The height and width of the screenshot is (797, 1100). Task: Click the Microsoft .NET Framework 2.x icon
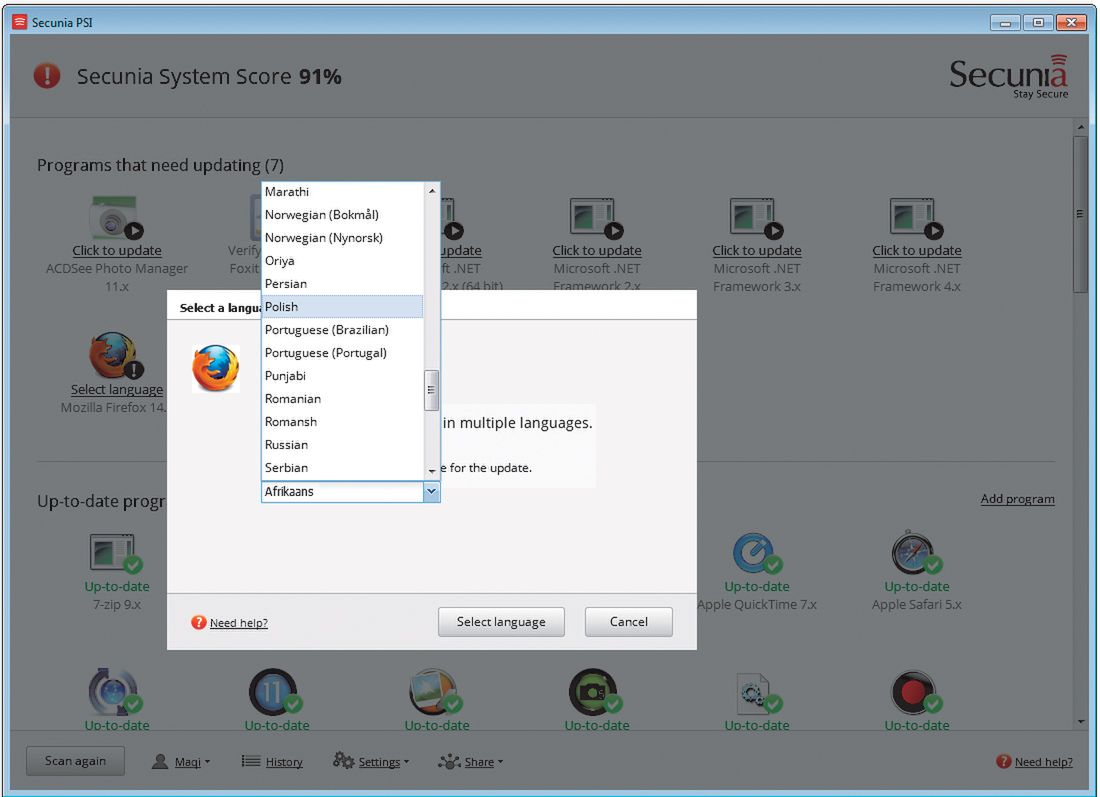coord(596,218)
